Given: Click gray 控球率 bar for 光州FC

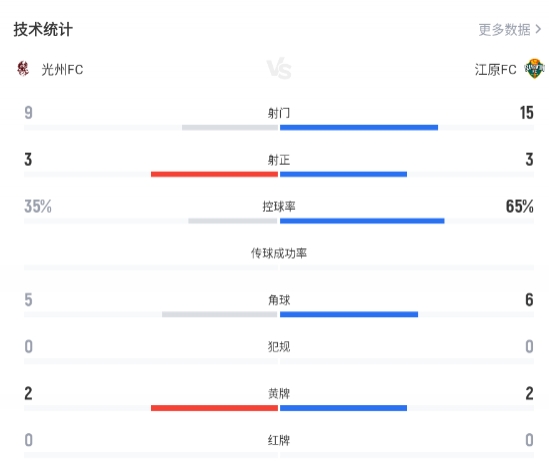Looking at the screenshot, I should pos(233,221).
